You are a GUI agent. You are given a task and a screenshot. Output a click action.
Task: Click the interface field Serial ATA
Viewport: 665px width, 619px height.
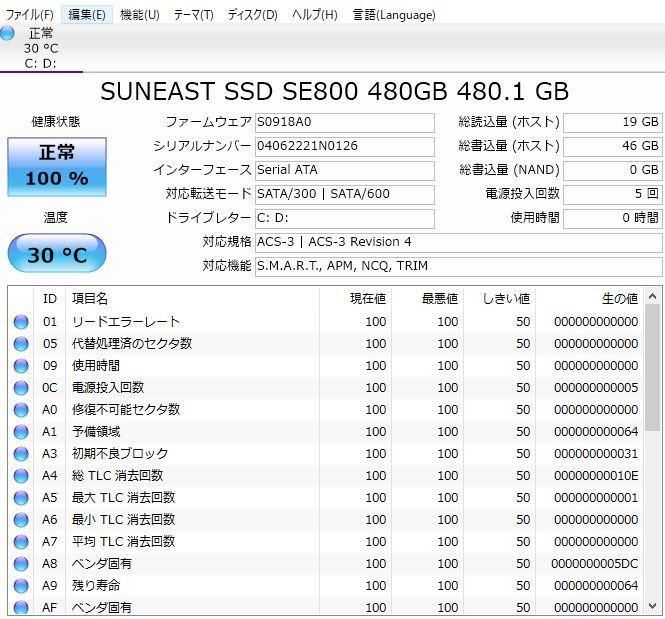pos(344,170)
